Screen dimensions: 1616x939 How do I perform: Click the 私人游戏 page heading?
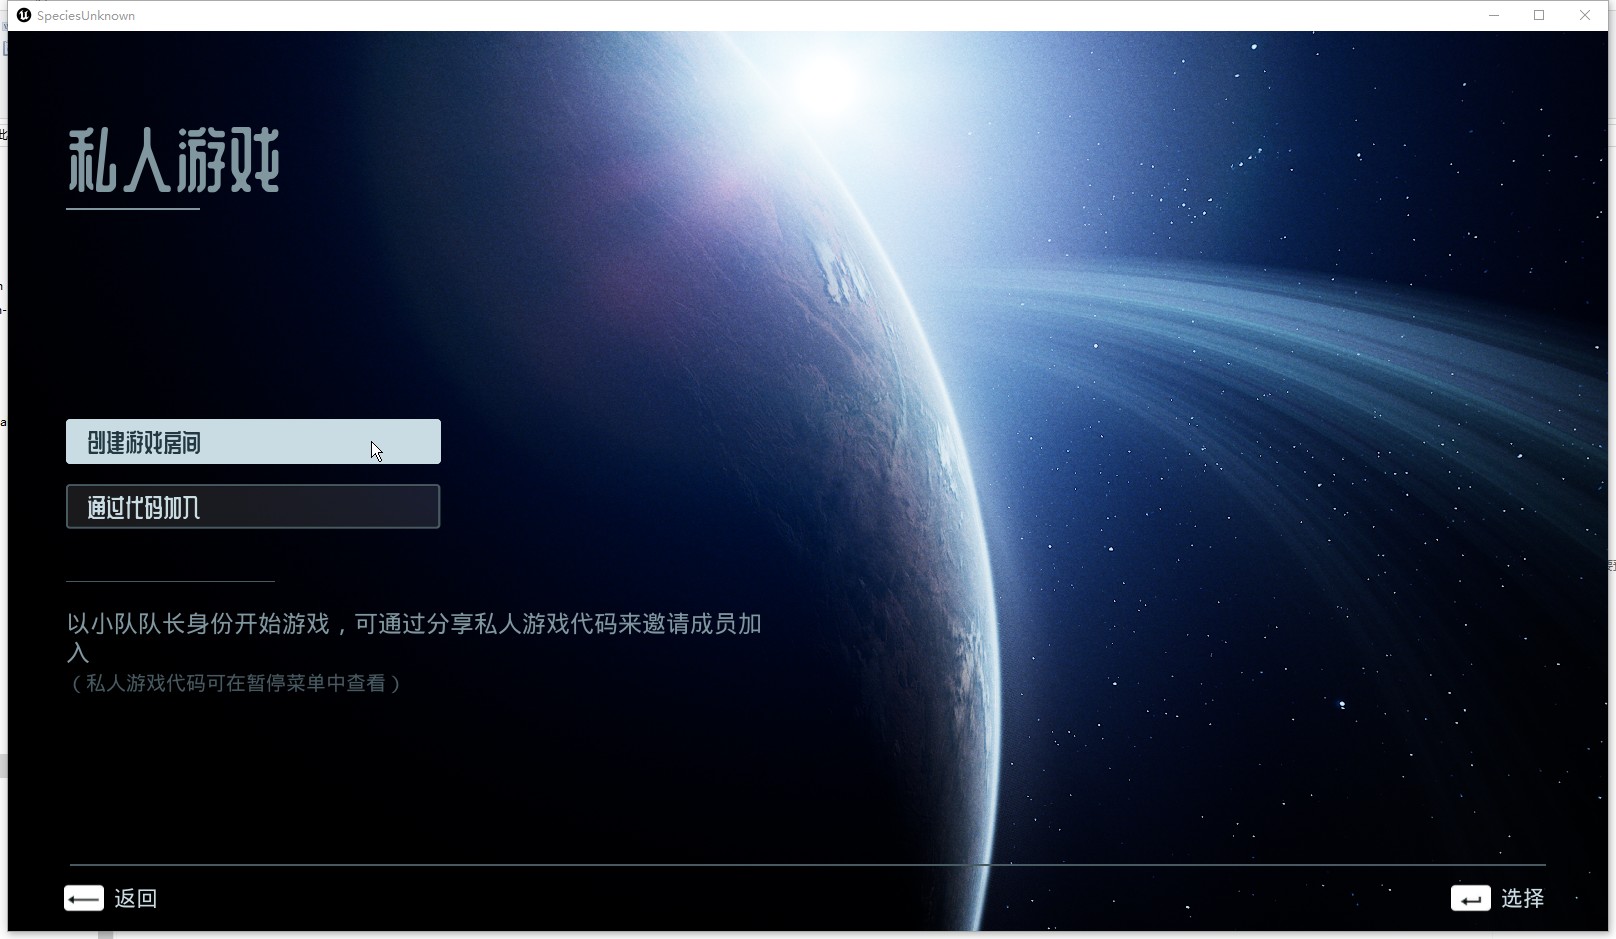[174, 160]
